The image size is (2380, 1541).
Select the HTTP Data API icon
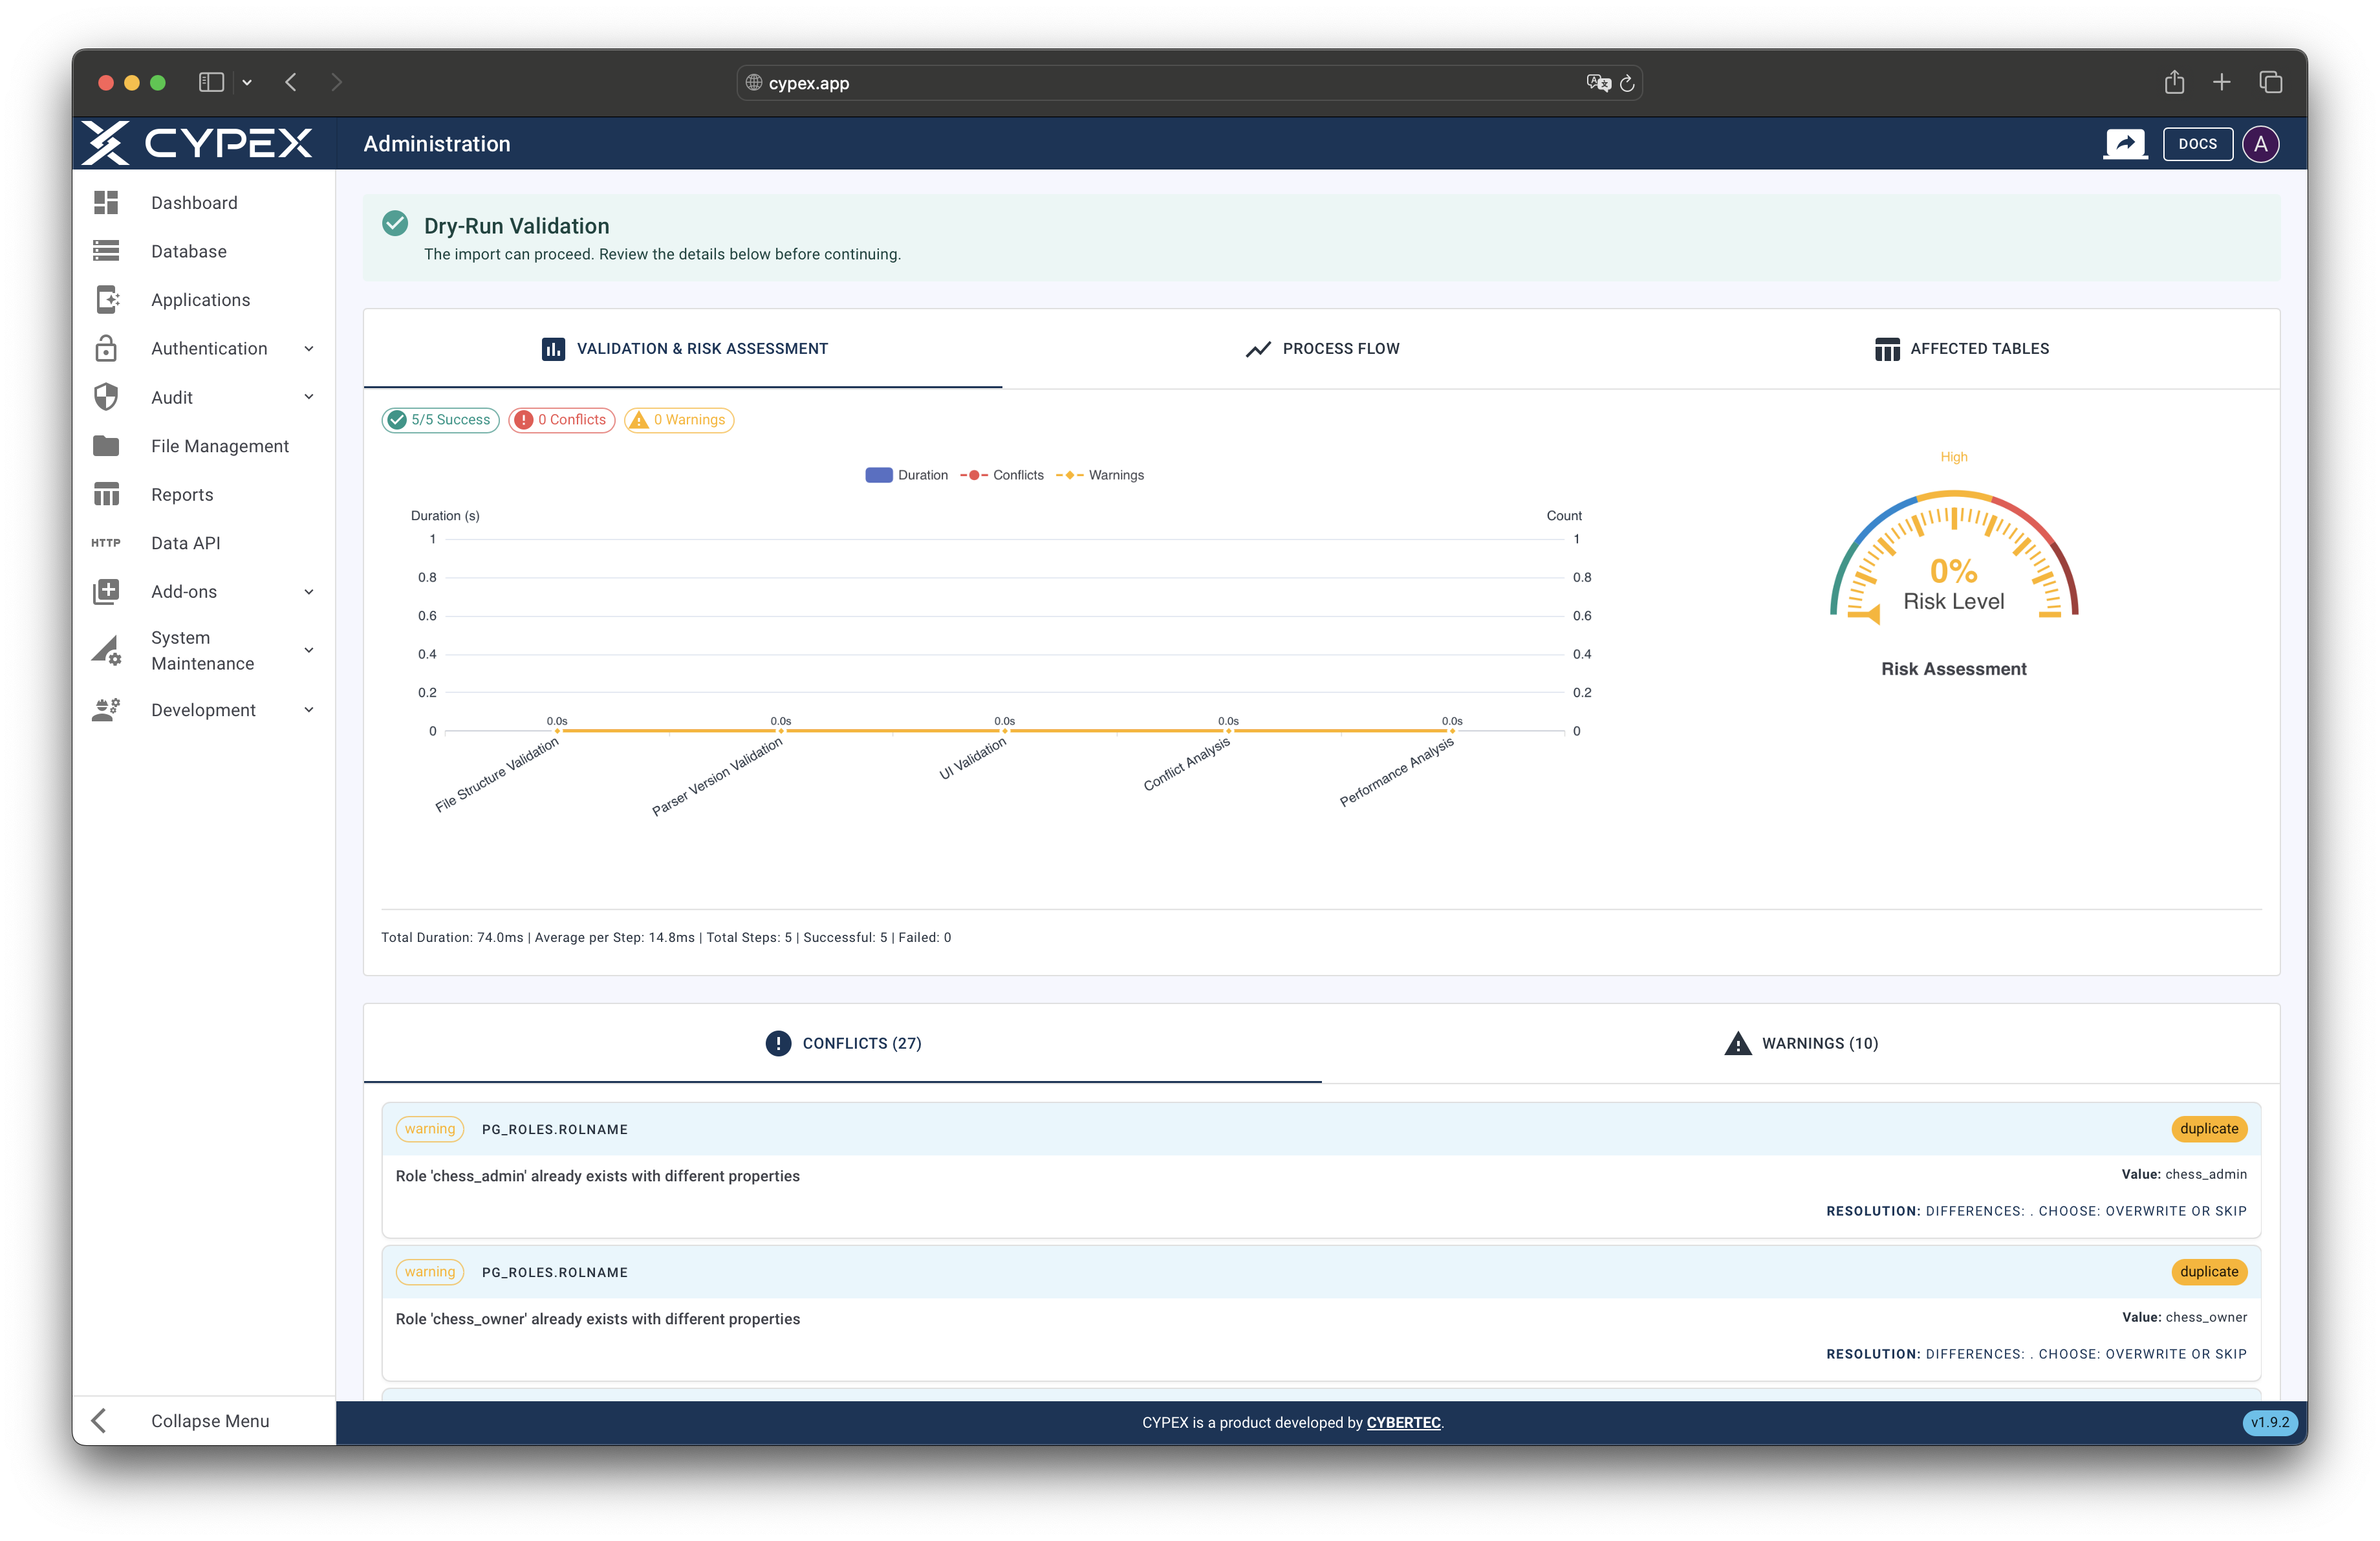coord(106,542)
